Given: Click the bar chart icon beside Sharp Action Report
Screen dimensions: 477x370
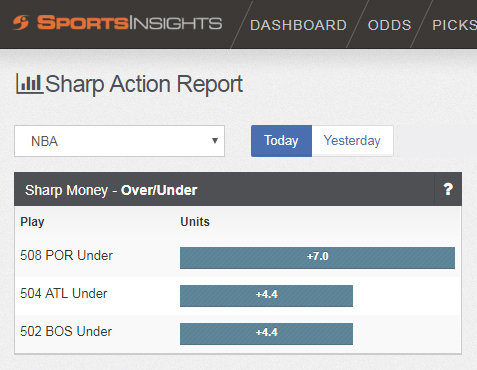Looking at the screenshot, I should (30, 84).
